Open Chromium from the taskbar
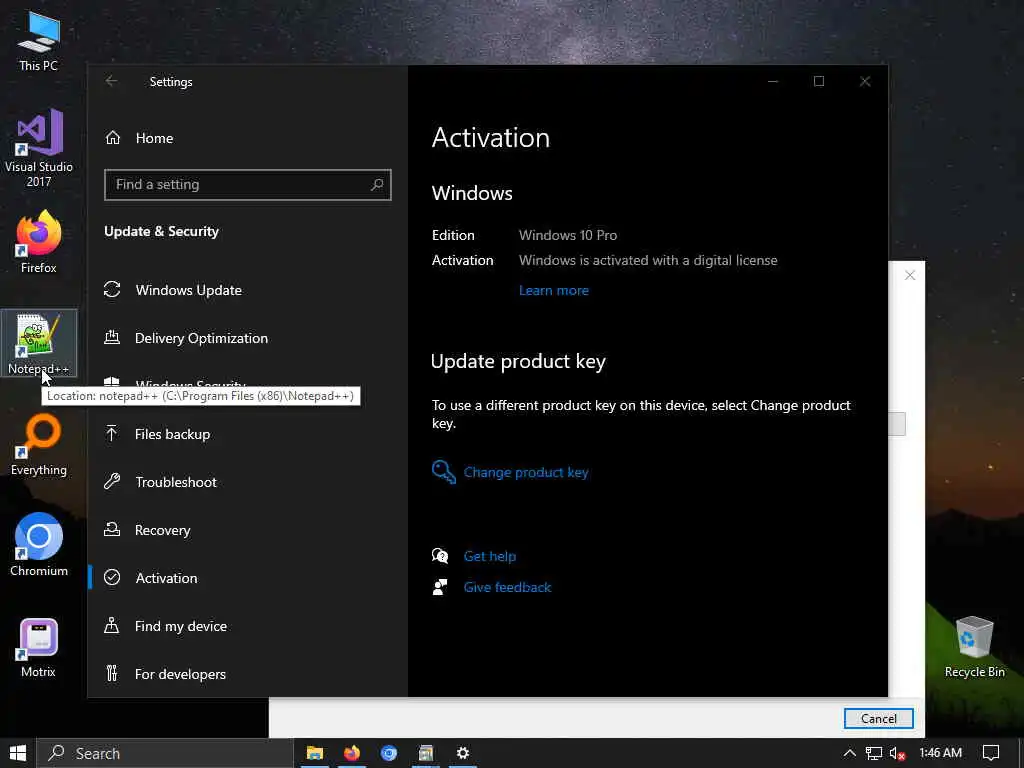 click(389, 754)
